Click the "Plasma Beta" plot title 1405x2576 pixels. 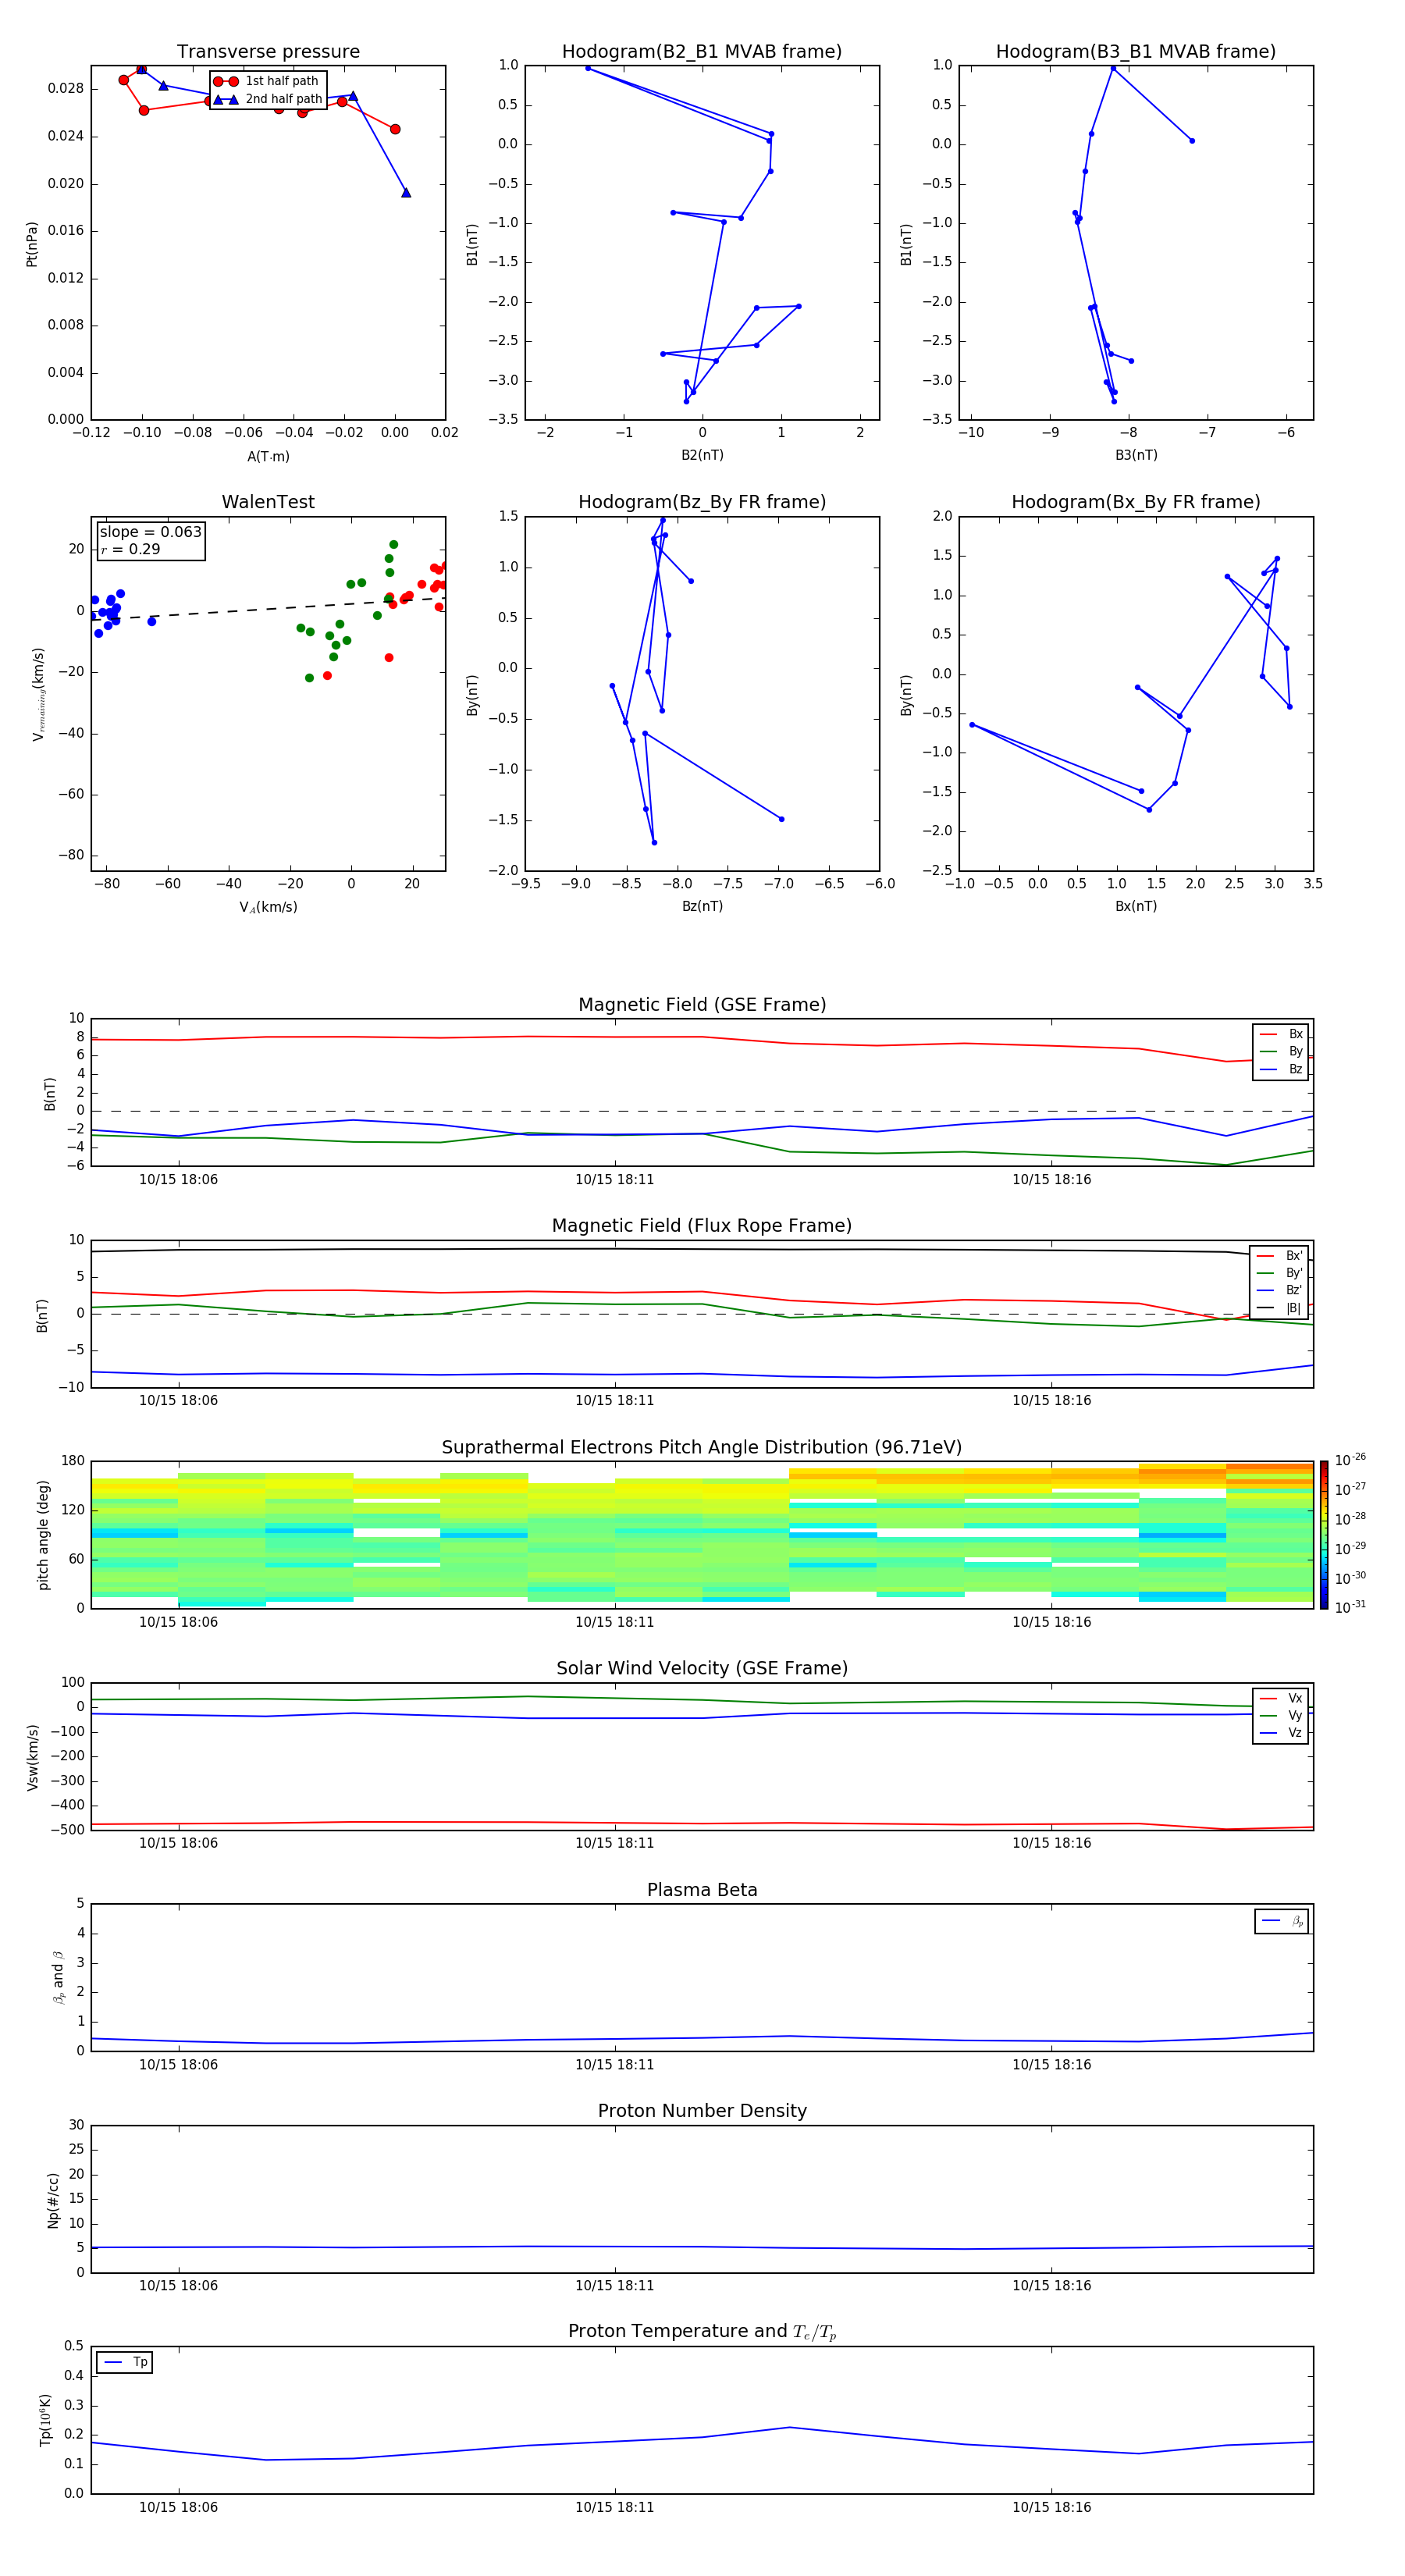coord(702,1891)
